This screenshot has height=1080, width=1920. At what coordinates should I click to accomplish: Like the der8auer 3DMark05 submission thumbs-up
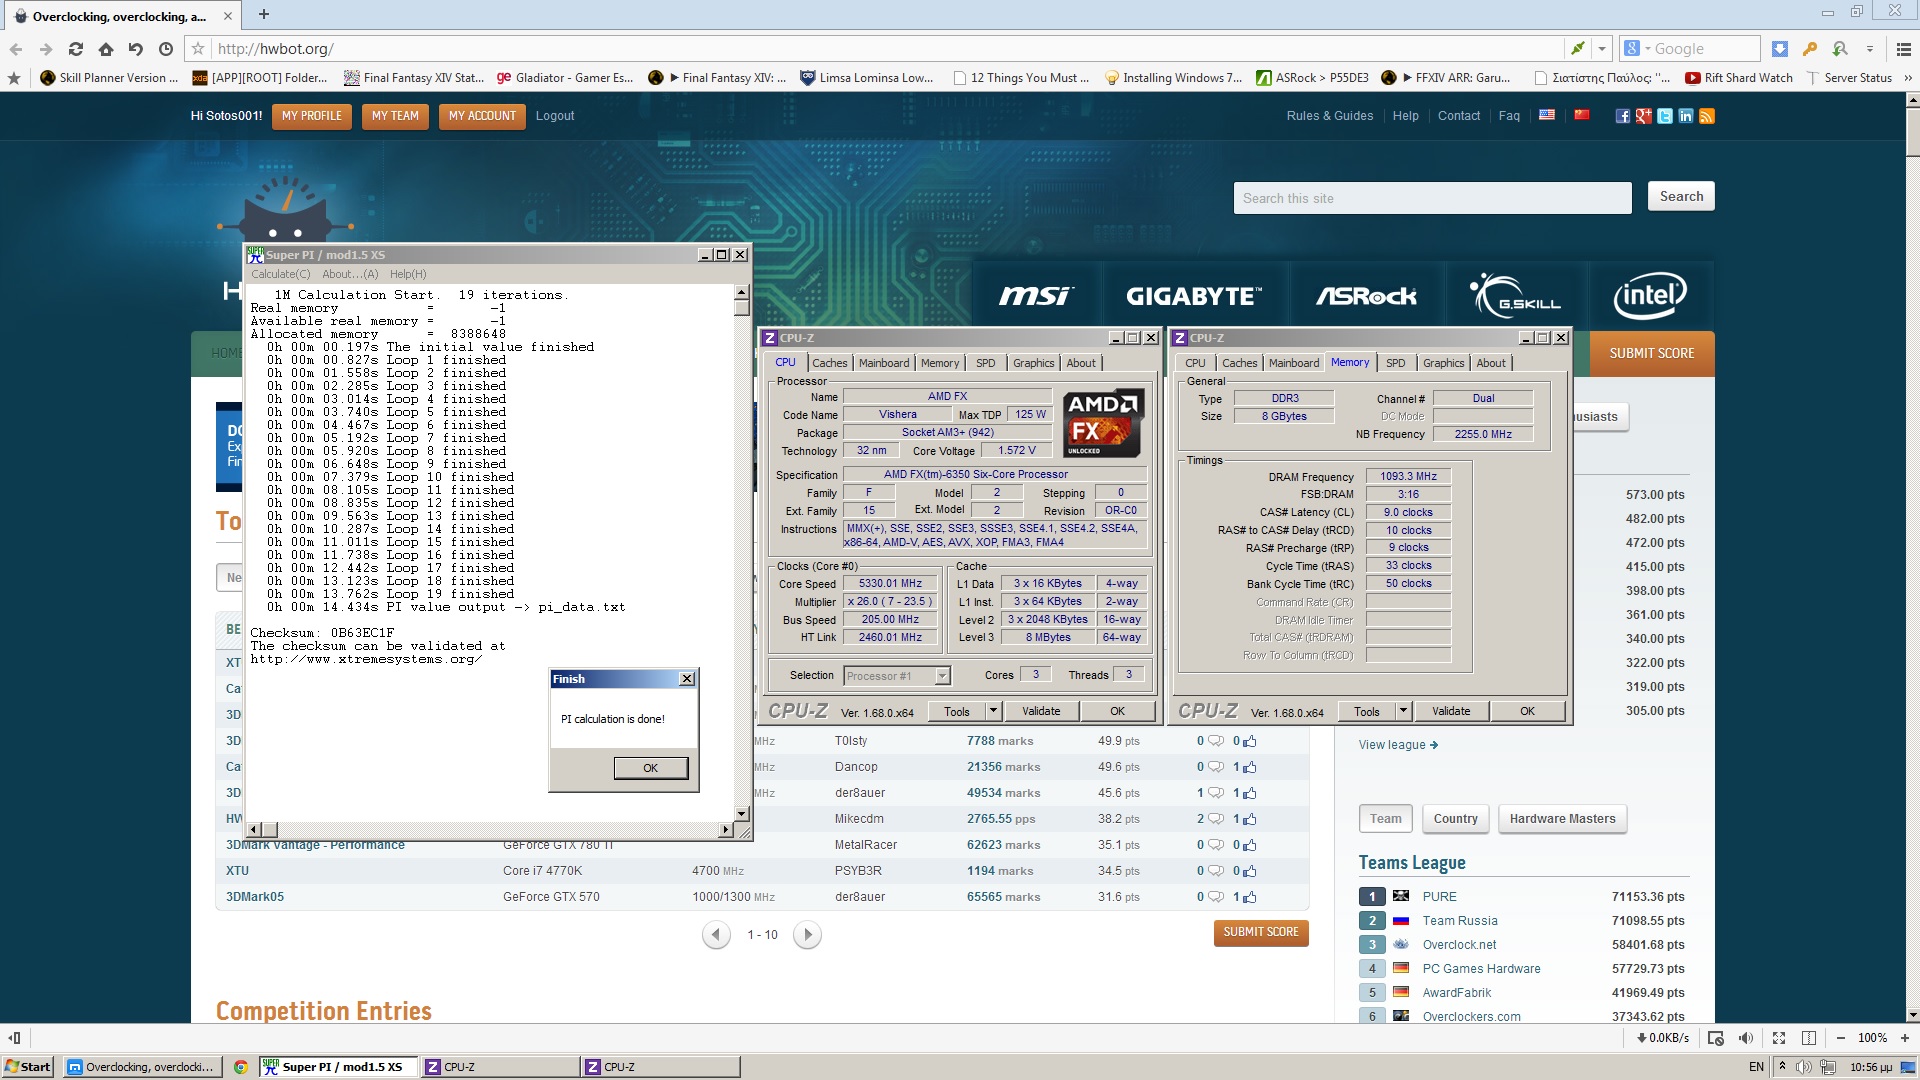pyautogui.click(x=1250, y=897)
